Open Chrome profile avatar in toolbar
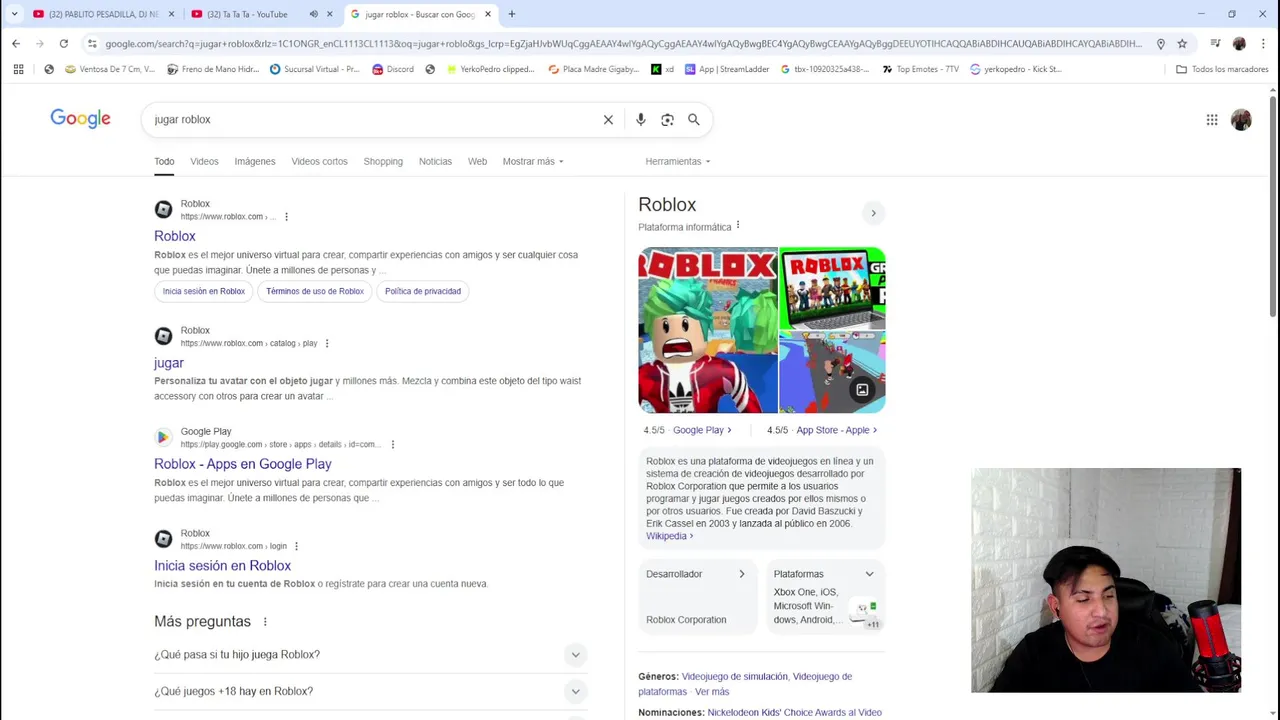The width and height of the screenshot is (1280, 720). point(1239,43)
